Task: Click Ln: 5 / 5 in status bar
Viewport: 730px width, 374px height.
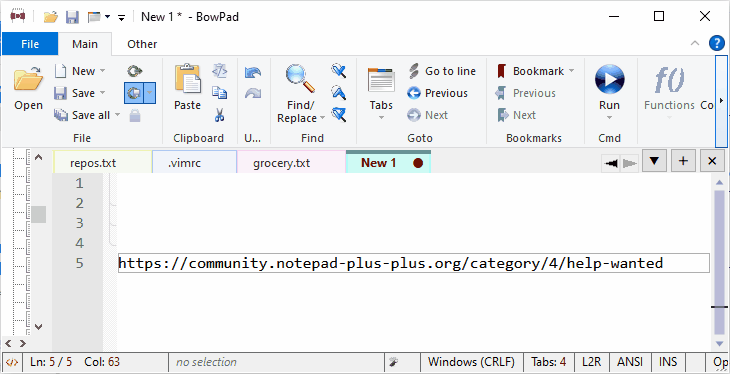Action: coord(51,362)
